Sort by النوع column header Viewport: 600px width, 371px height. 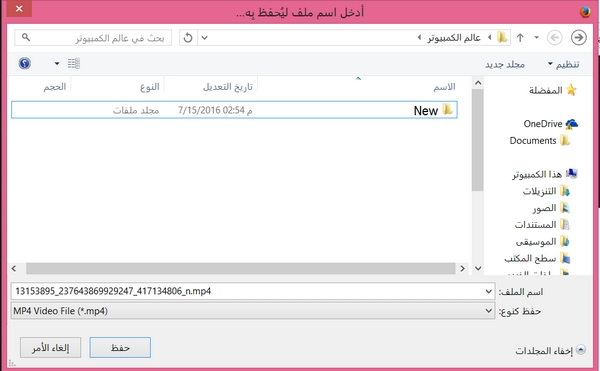coord(150,87)
